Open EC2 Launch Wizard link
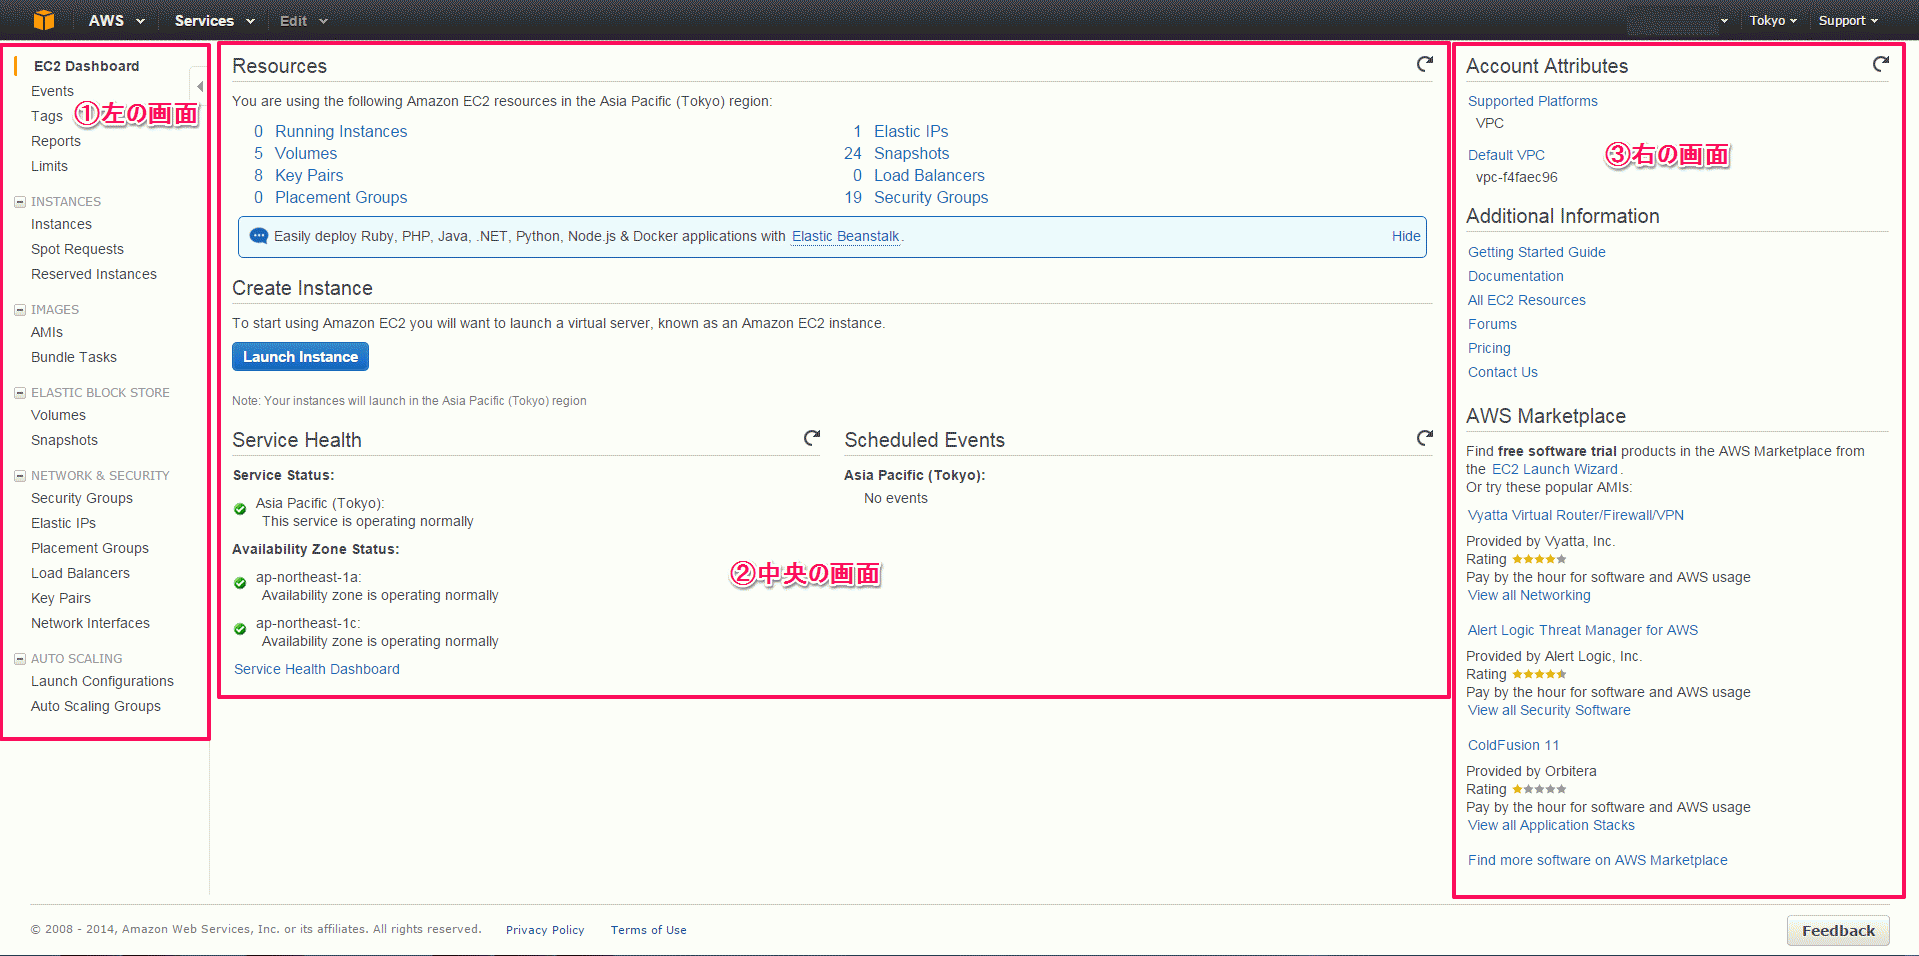Image resolution: width=1919 pixels, height=956 pixels. pyautogui.click(x=1555, y=469)
